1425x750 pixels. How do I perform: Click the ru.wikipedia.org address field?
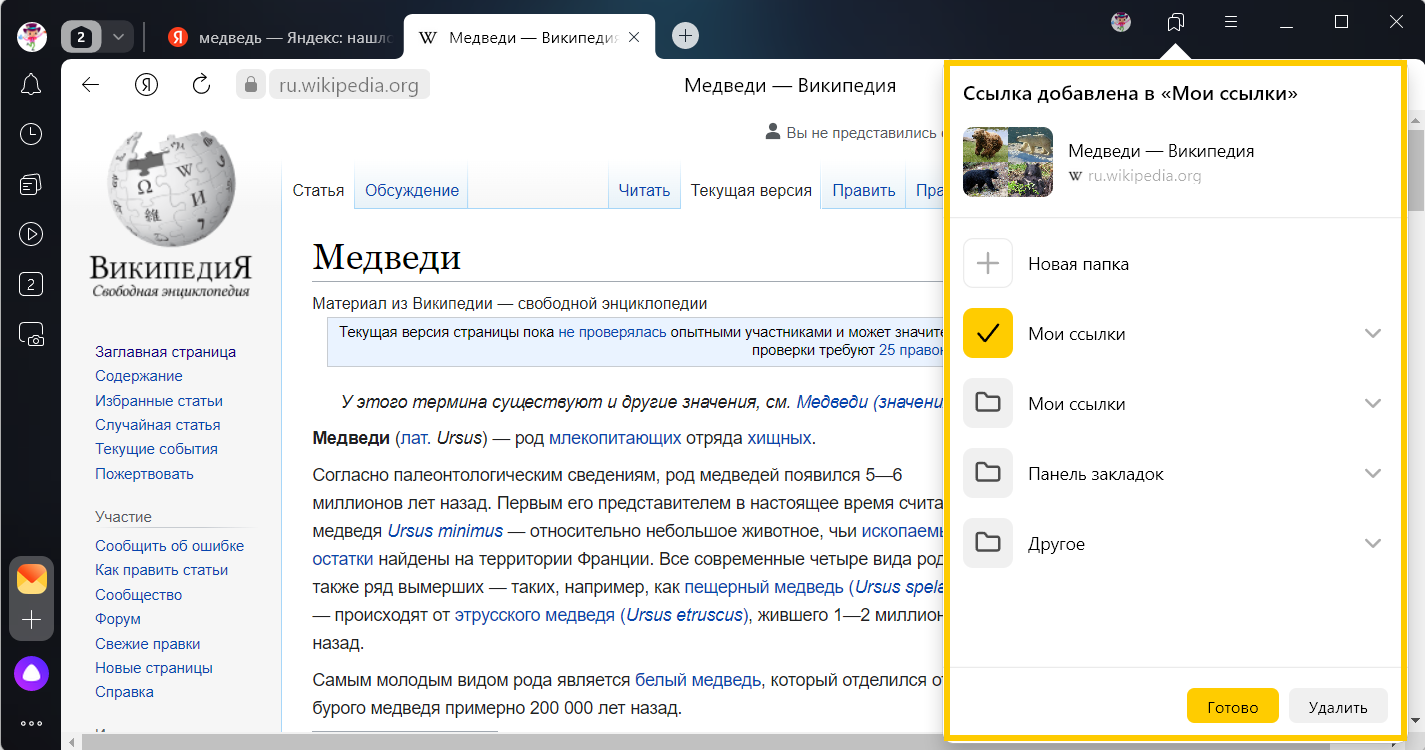349,84
